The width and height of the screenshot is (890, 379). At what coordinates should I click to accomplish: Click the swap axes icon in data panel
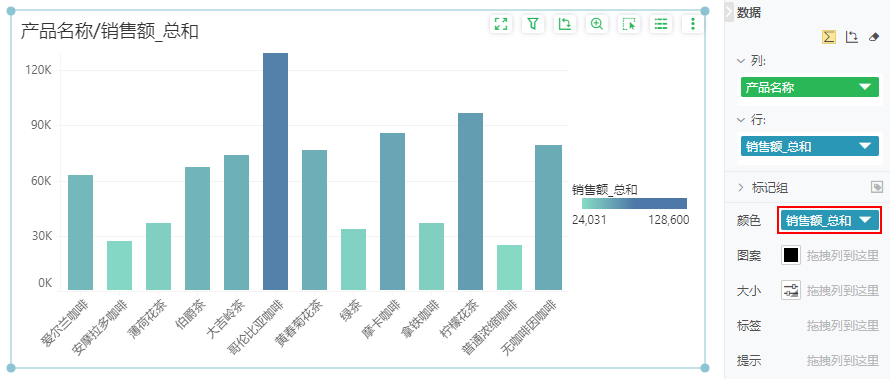[x=851, y=37]
